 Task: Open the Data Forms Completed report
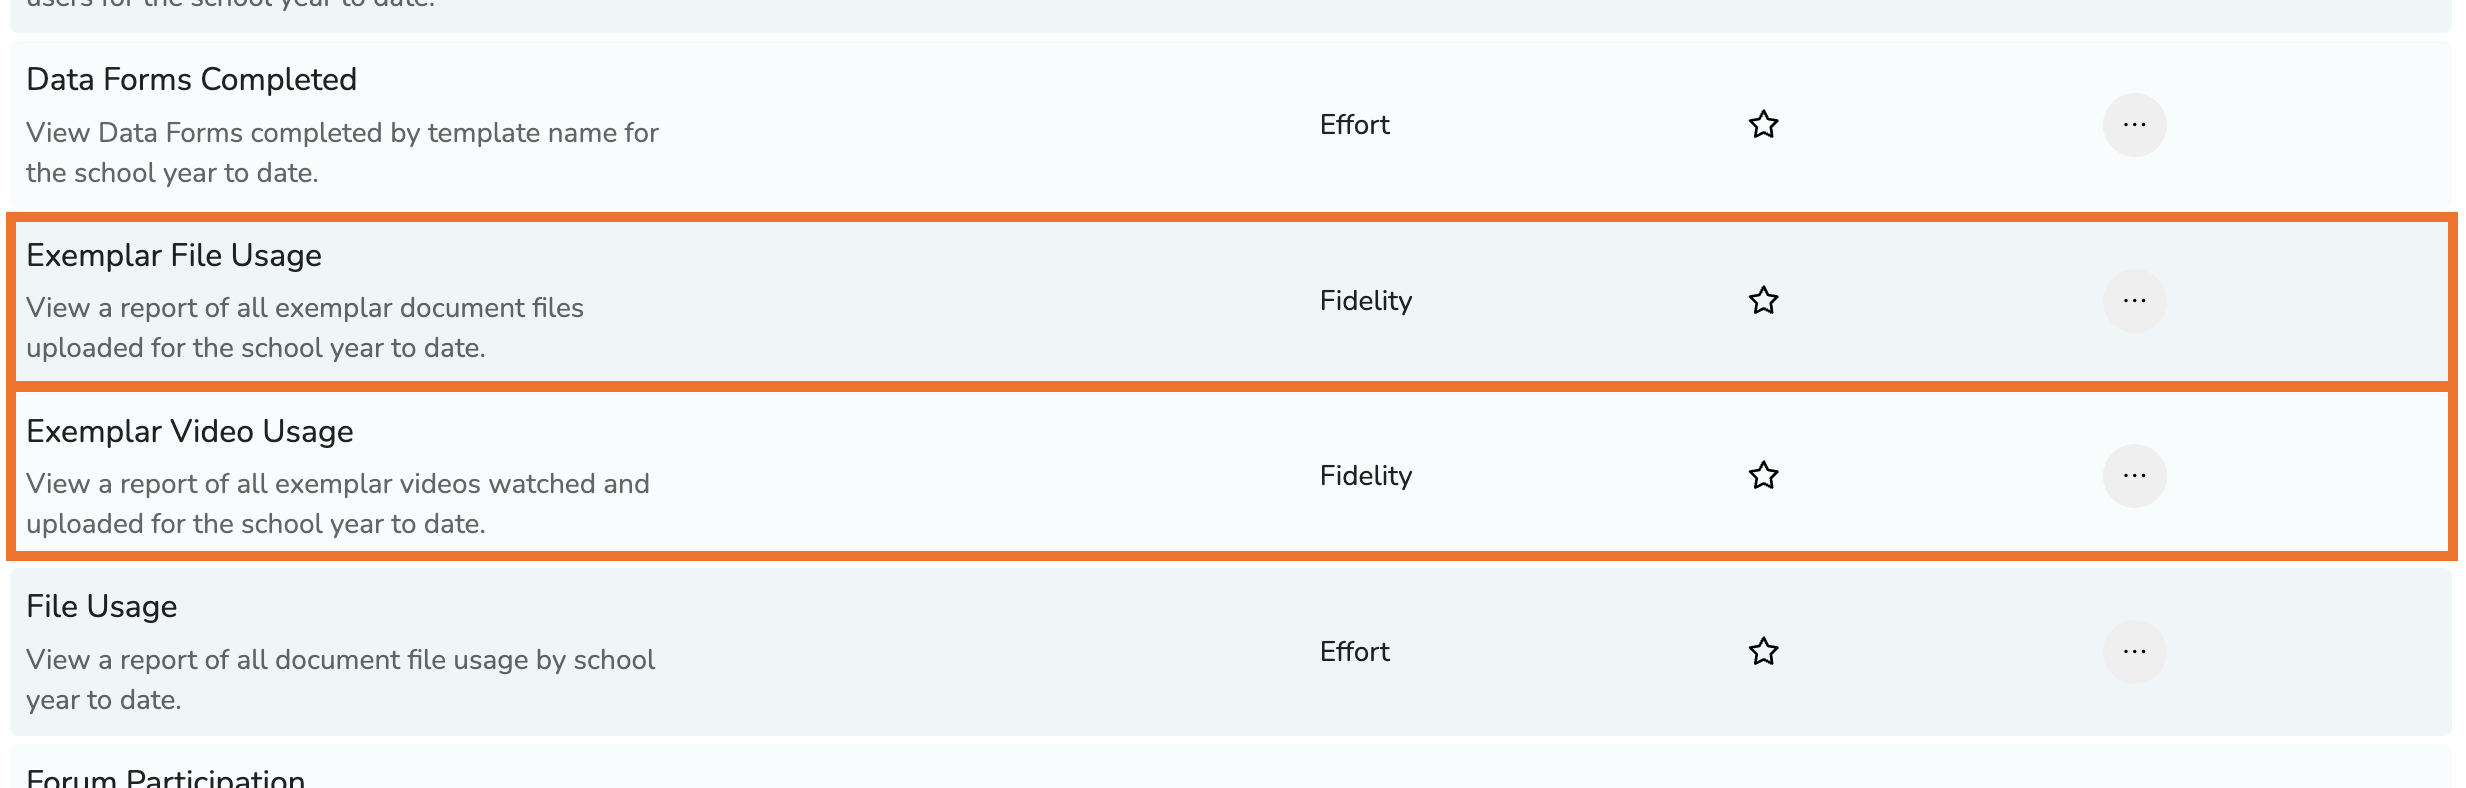[191, 80]
